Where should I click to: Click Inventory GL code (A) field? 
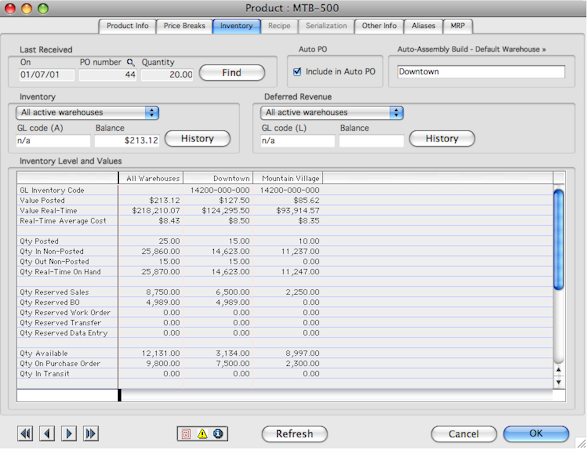pos(53,141)
